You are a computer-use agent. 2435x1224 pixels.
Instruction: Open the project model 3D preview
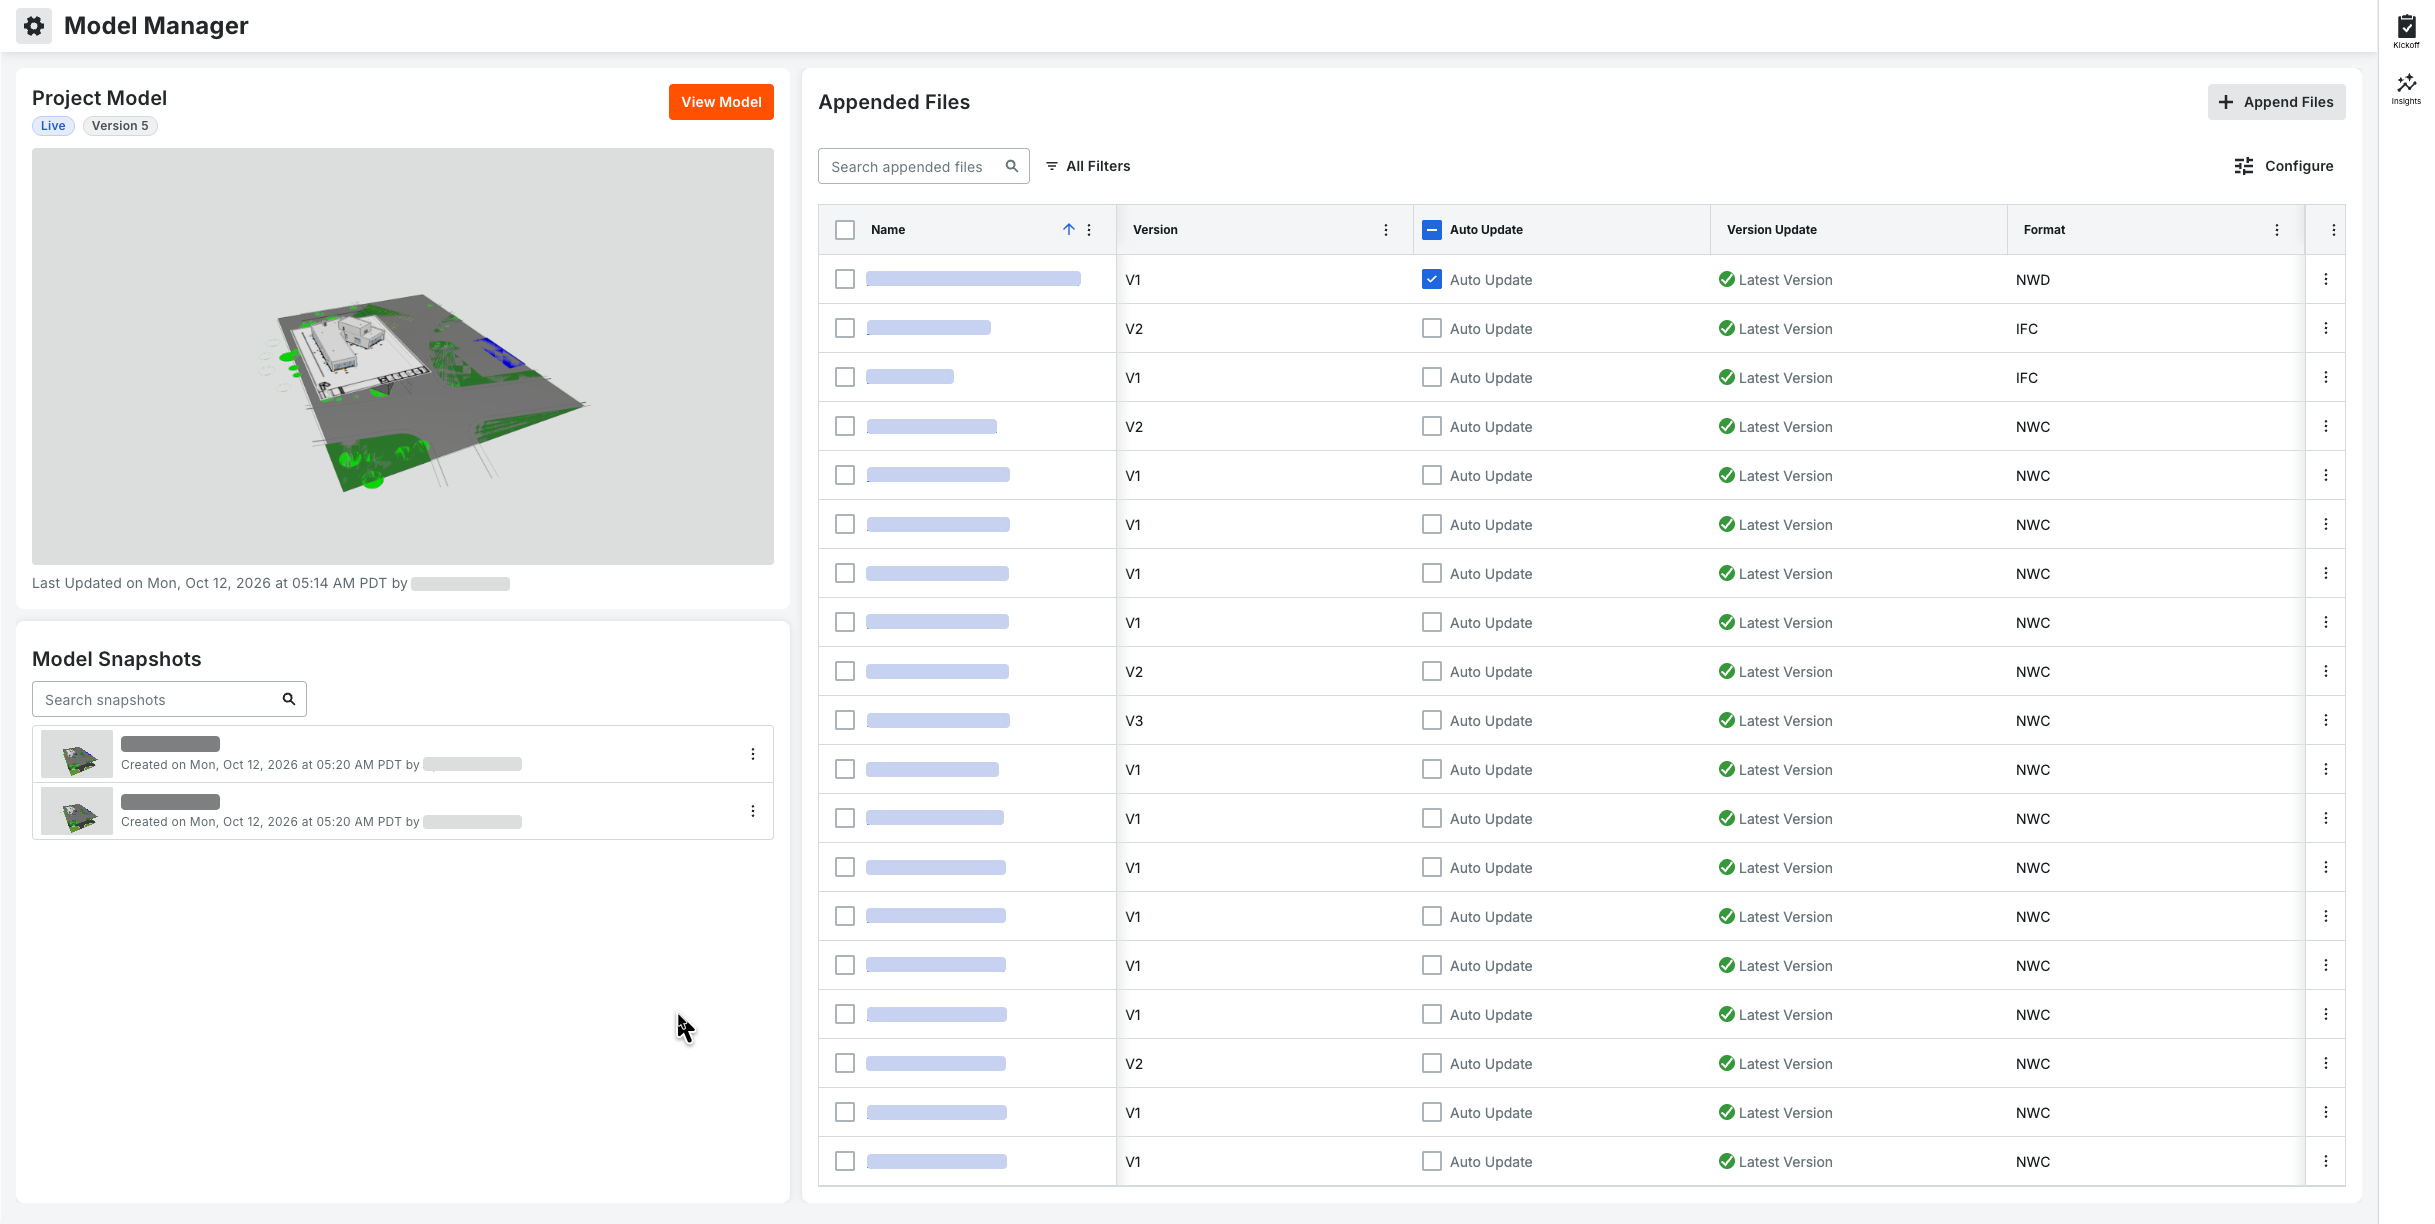(x=403, y=356)
